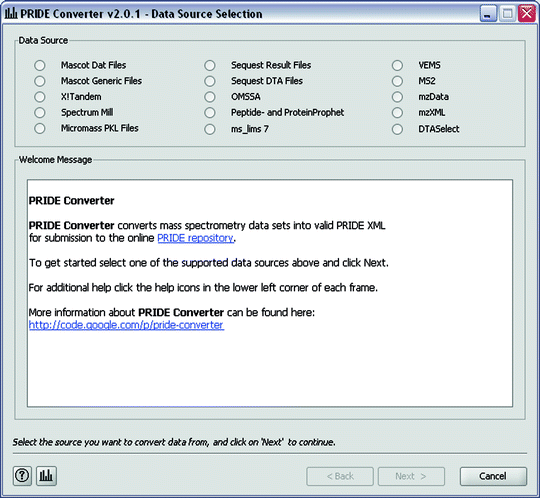Choose the mzData option

pos(397,97)
